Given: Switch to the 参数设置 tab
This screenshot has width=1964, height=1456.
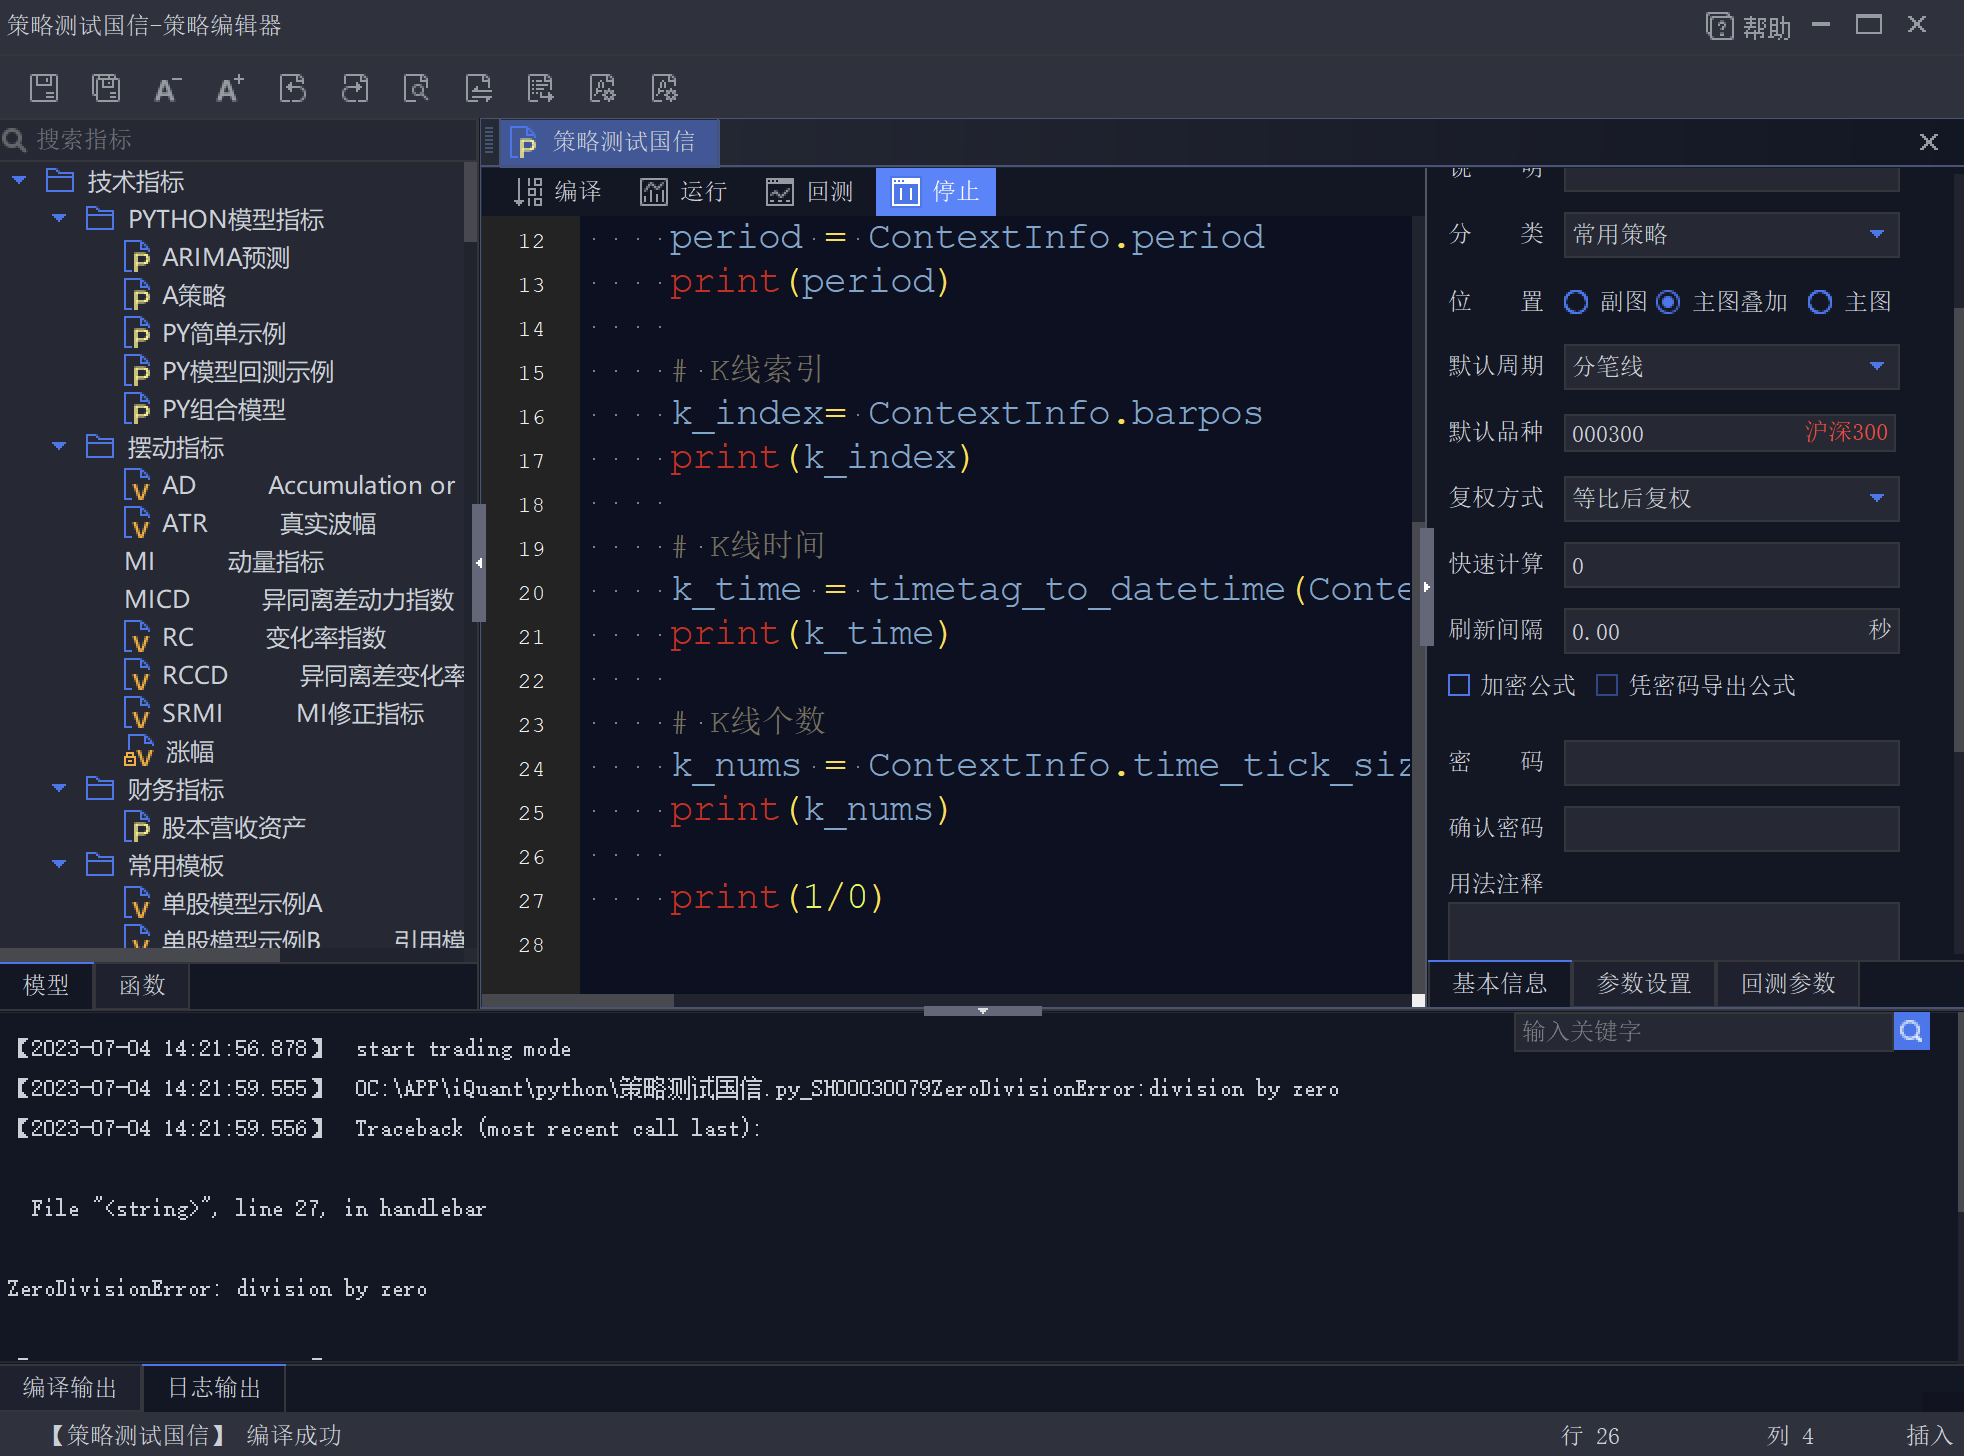Looking at the screenshot, I should coord(1643,984).
